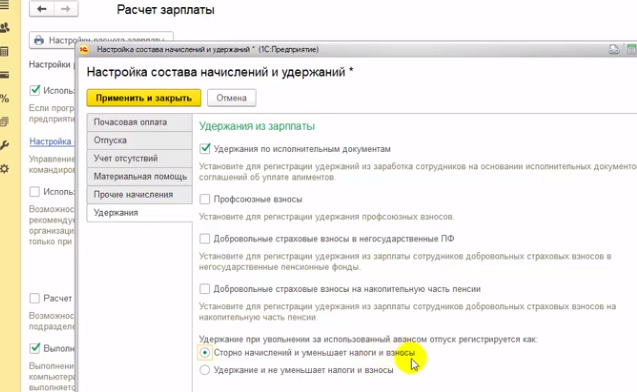Click the Применить и закрыть button
This screenshot has width=637, height=392.
point(144,98)
